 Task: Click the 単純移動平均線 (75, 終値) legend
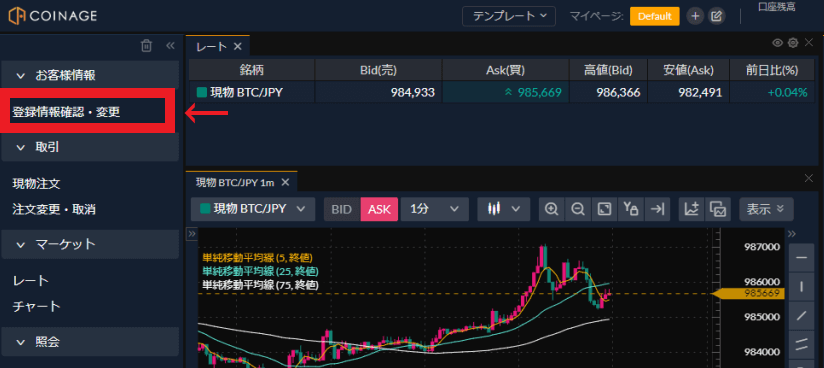[261, 285]
